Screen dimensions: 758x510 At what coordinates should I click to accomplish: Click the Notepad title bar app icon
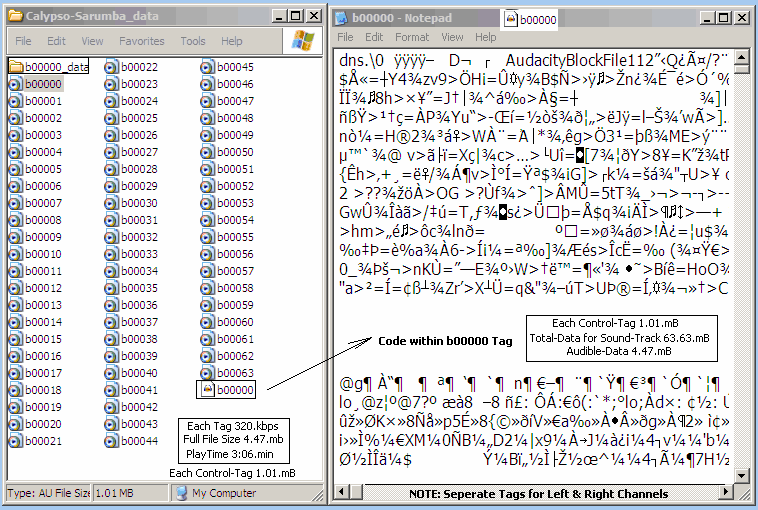pyautogui.click(x=342, y=18)
